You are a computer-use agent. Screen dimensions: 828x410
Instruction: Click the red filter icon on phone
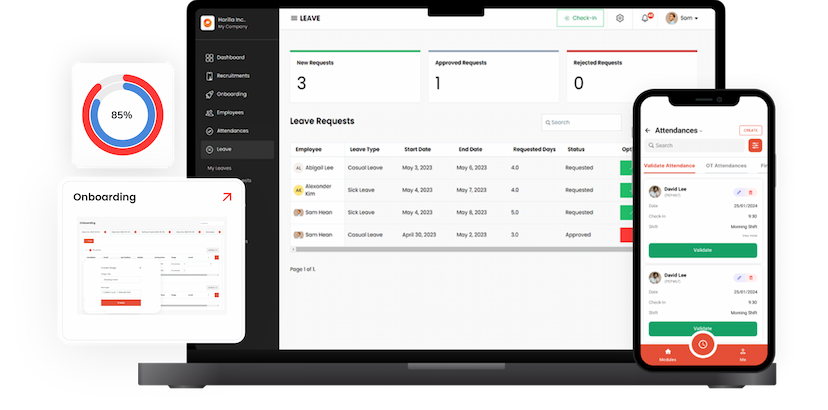tap(755, 145)
